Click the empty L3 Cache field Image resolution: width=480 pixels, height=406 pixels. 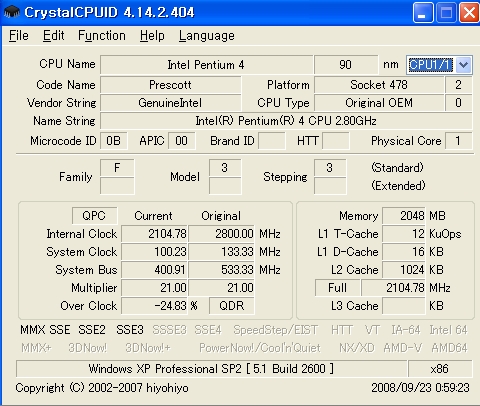[404, 306]
